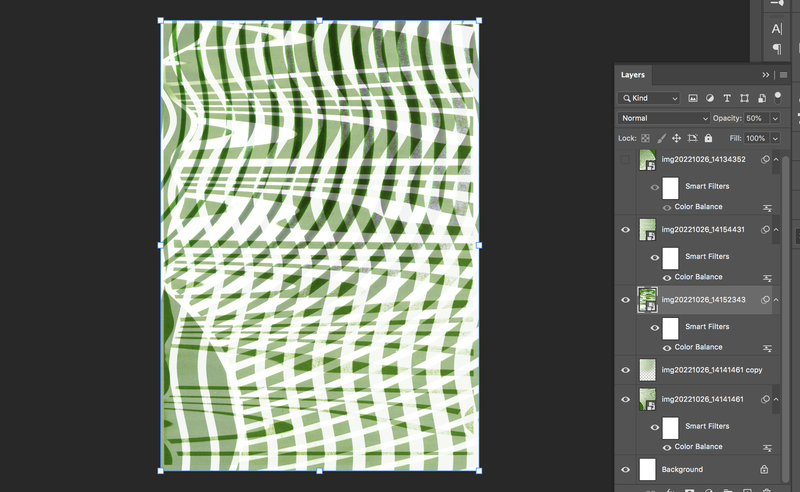
Task: Collapse smart filters of img20221026_14141461
Action: [776, 399]
